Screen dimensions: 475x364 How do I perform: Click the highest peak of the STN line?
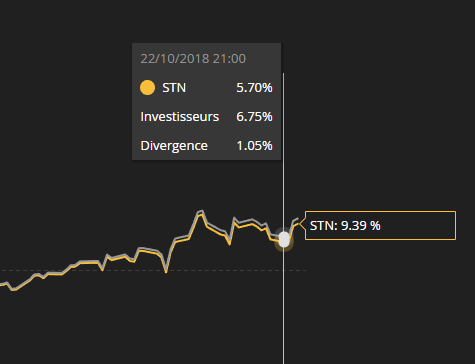(x=201, y=213)
